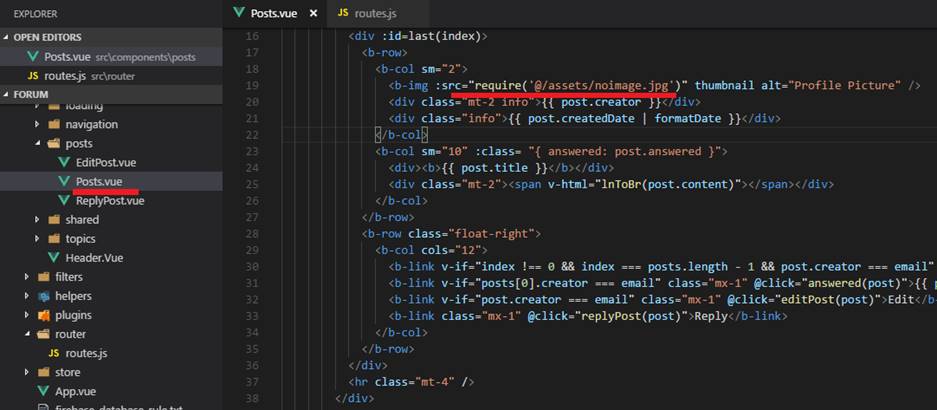Click the Vue icon beside EditPost.vue

(65, 162)
